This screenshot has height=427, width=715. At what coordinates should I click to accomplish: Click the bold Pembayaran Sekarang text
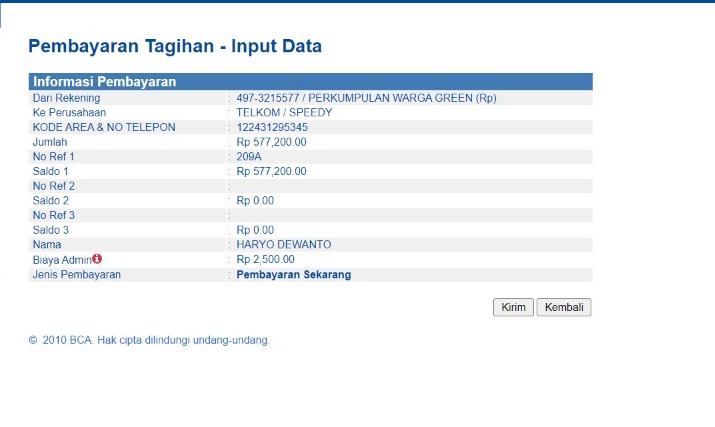[x=293, y=274]
